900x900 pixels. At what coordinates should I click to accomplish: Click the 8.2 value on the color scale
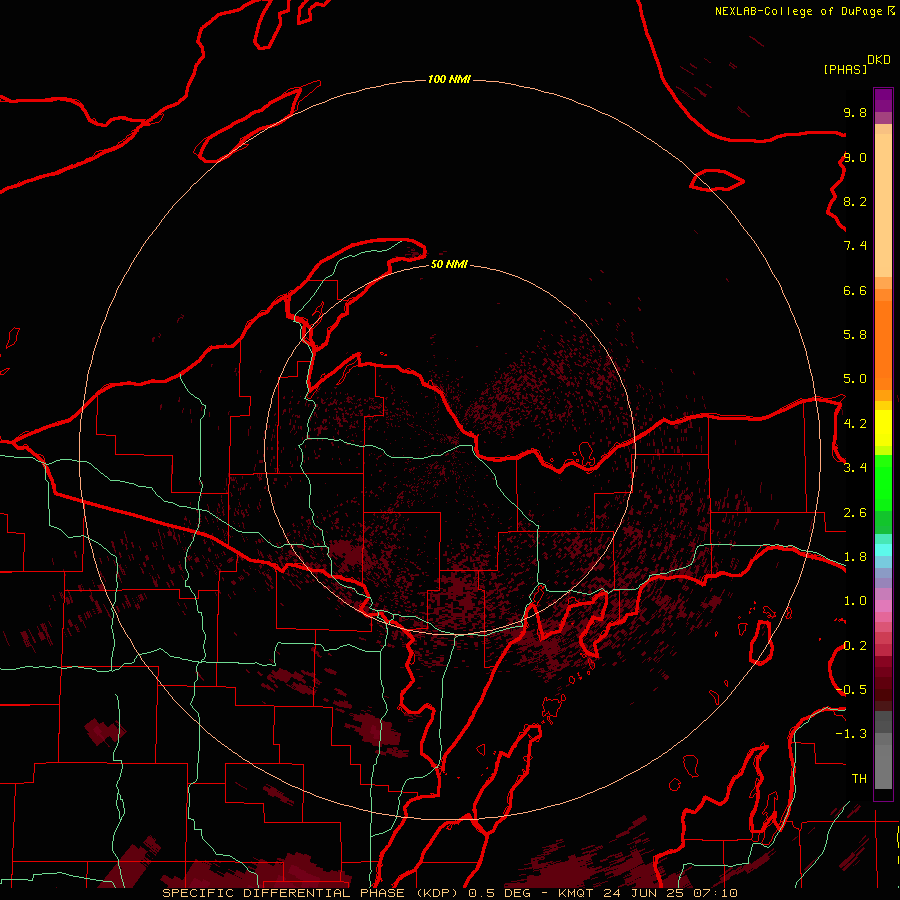855,201
